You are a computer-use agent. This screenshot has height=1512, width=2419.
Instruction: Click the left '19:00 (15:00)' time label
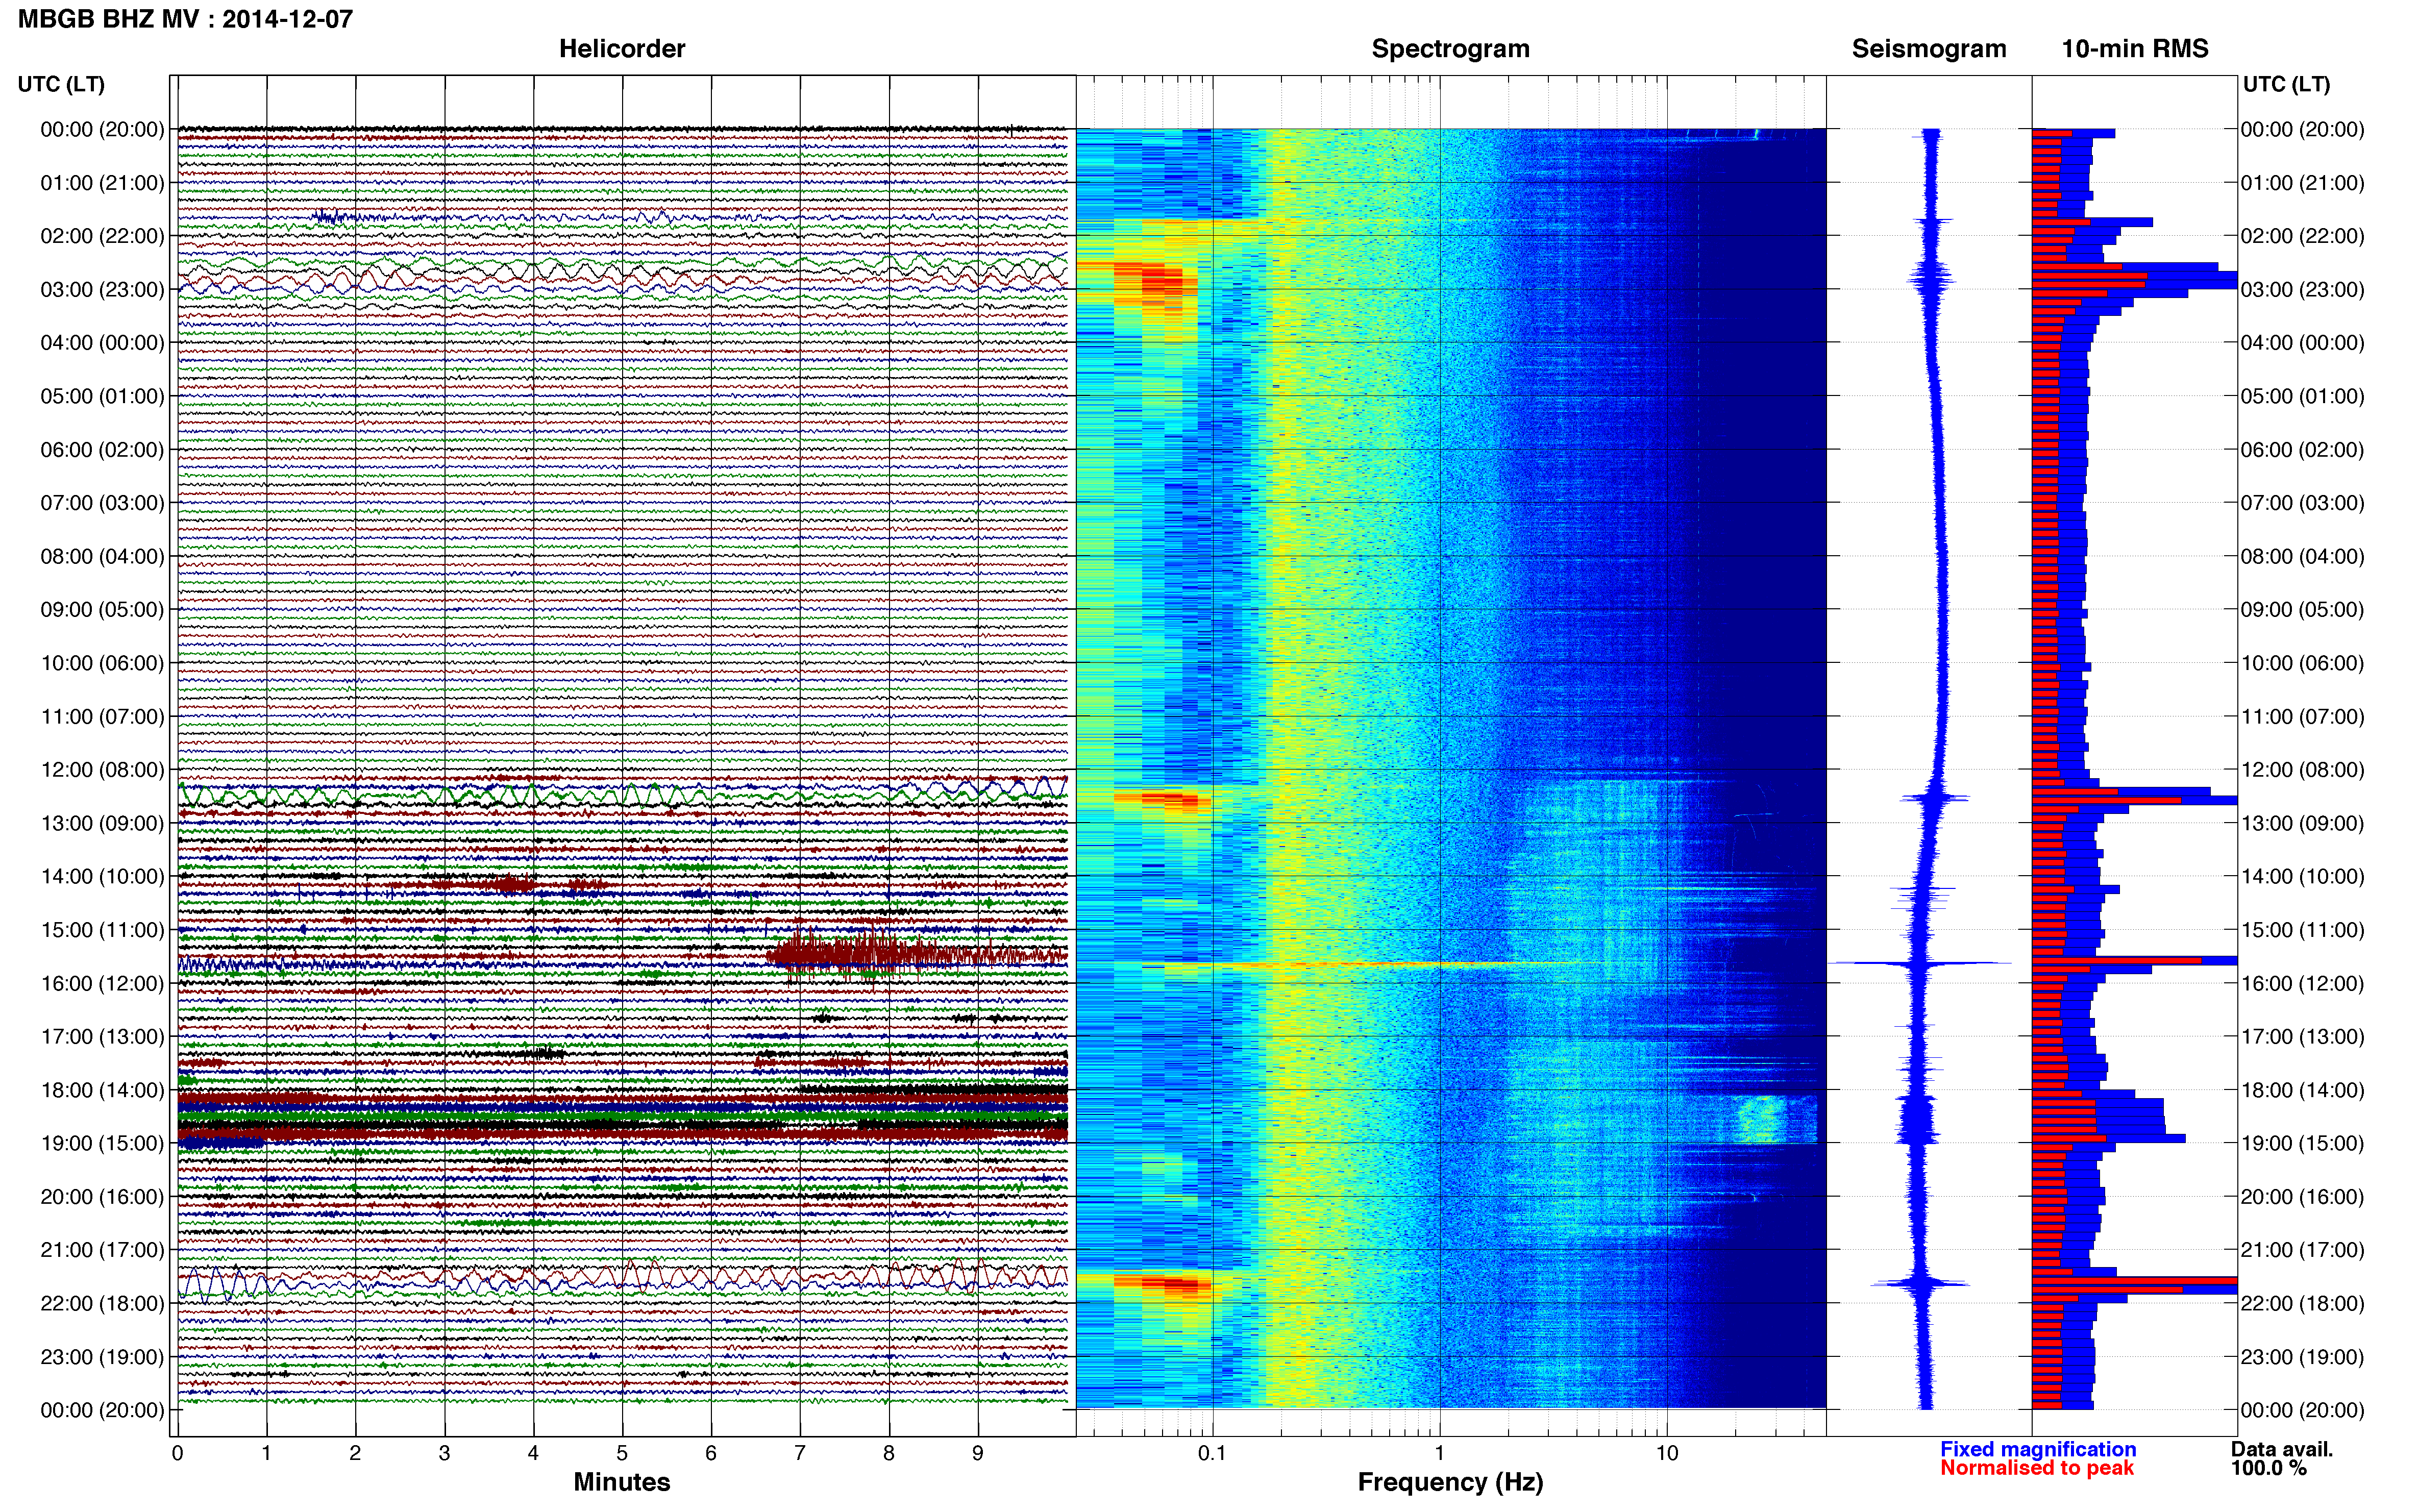point(102,1144)
